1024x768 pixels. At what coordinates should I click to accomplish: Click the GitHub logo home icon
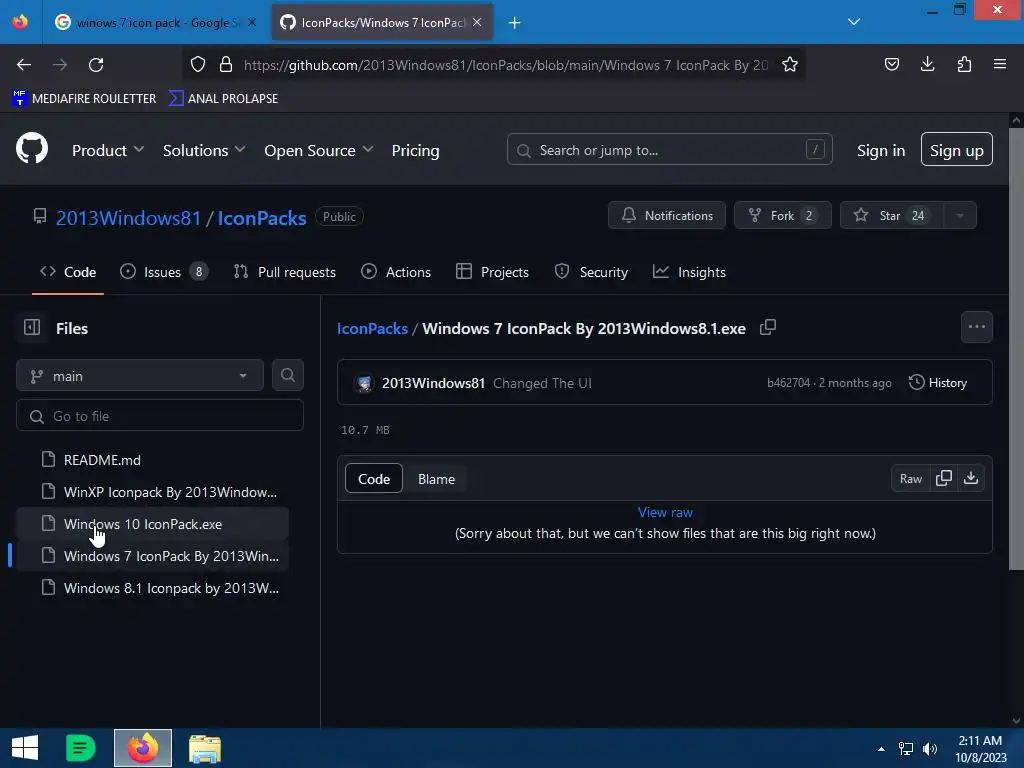(x=31, y=149)
